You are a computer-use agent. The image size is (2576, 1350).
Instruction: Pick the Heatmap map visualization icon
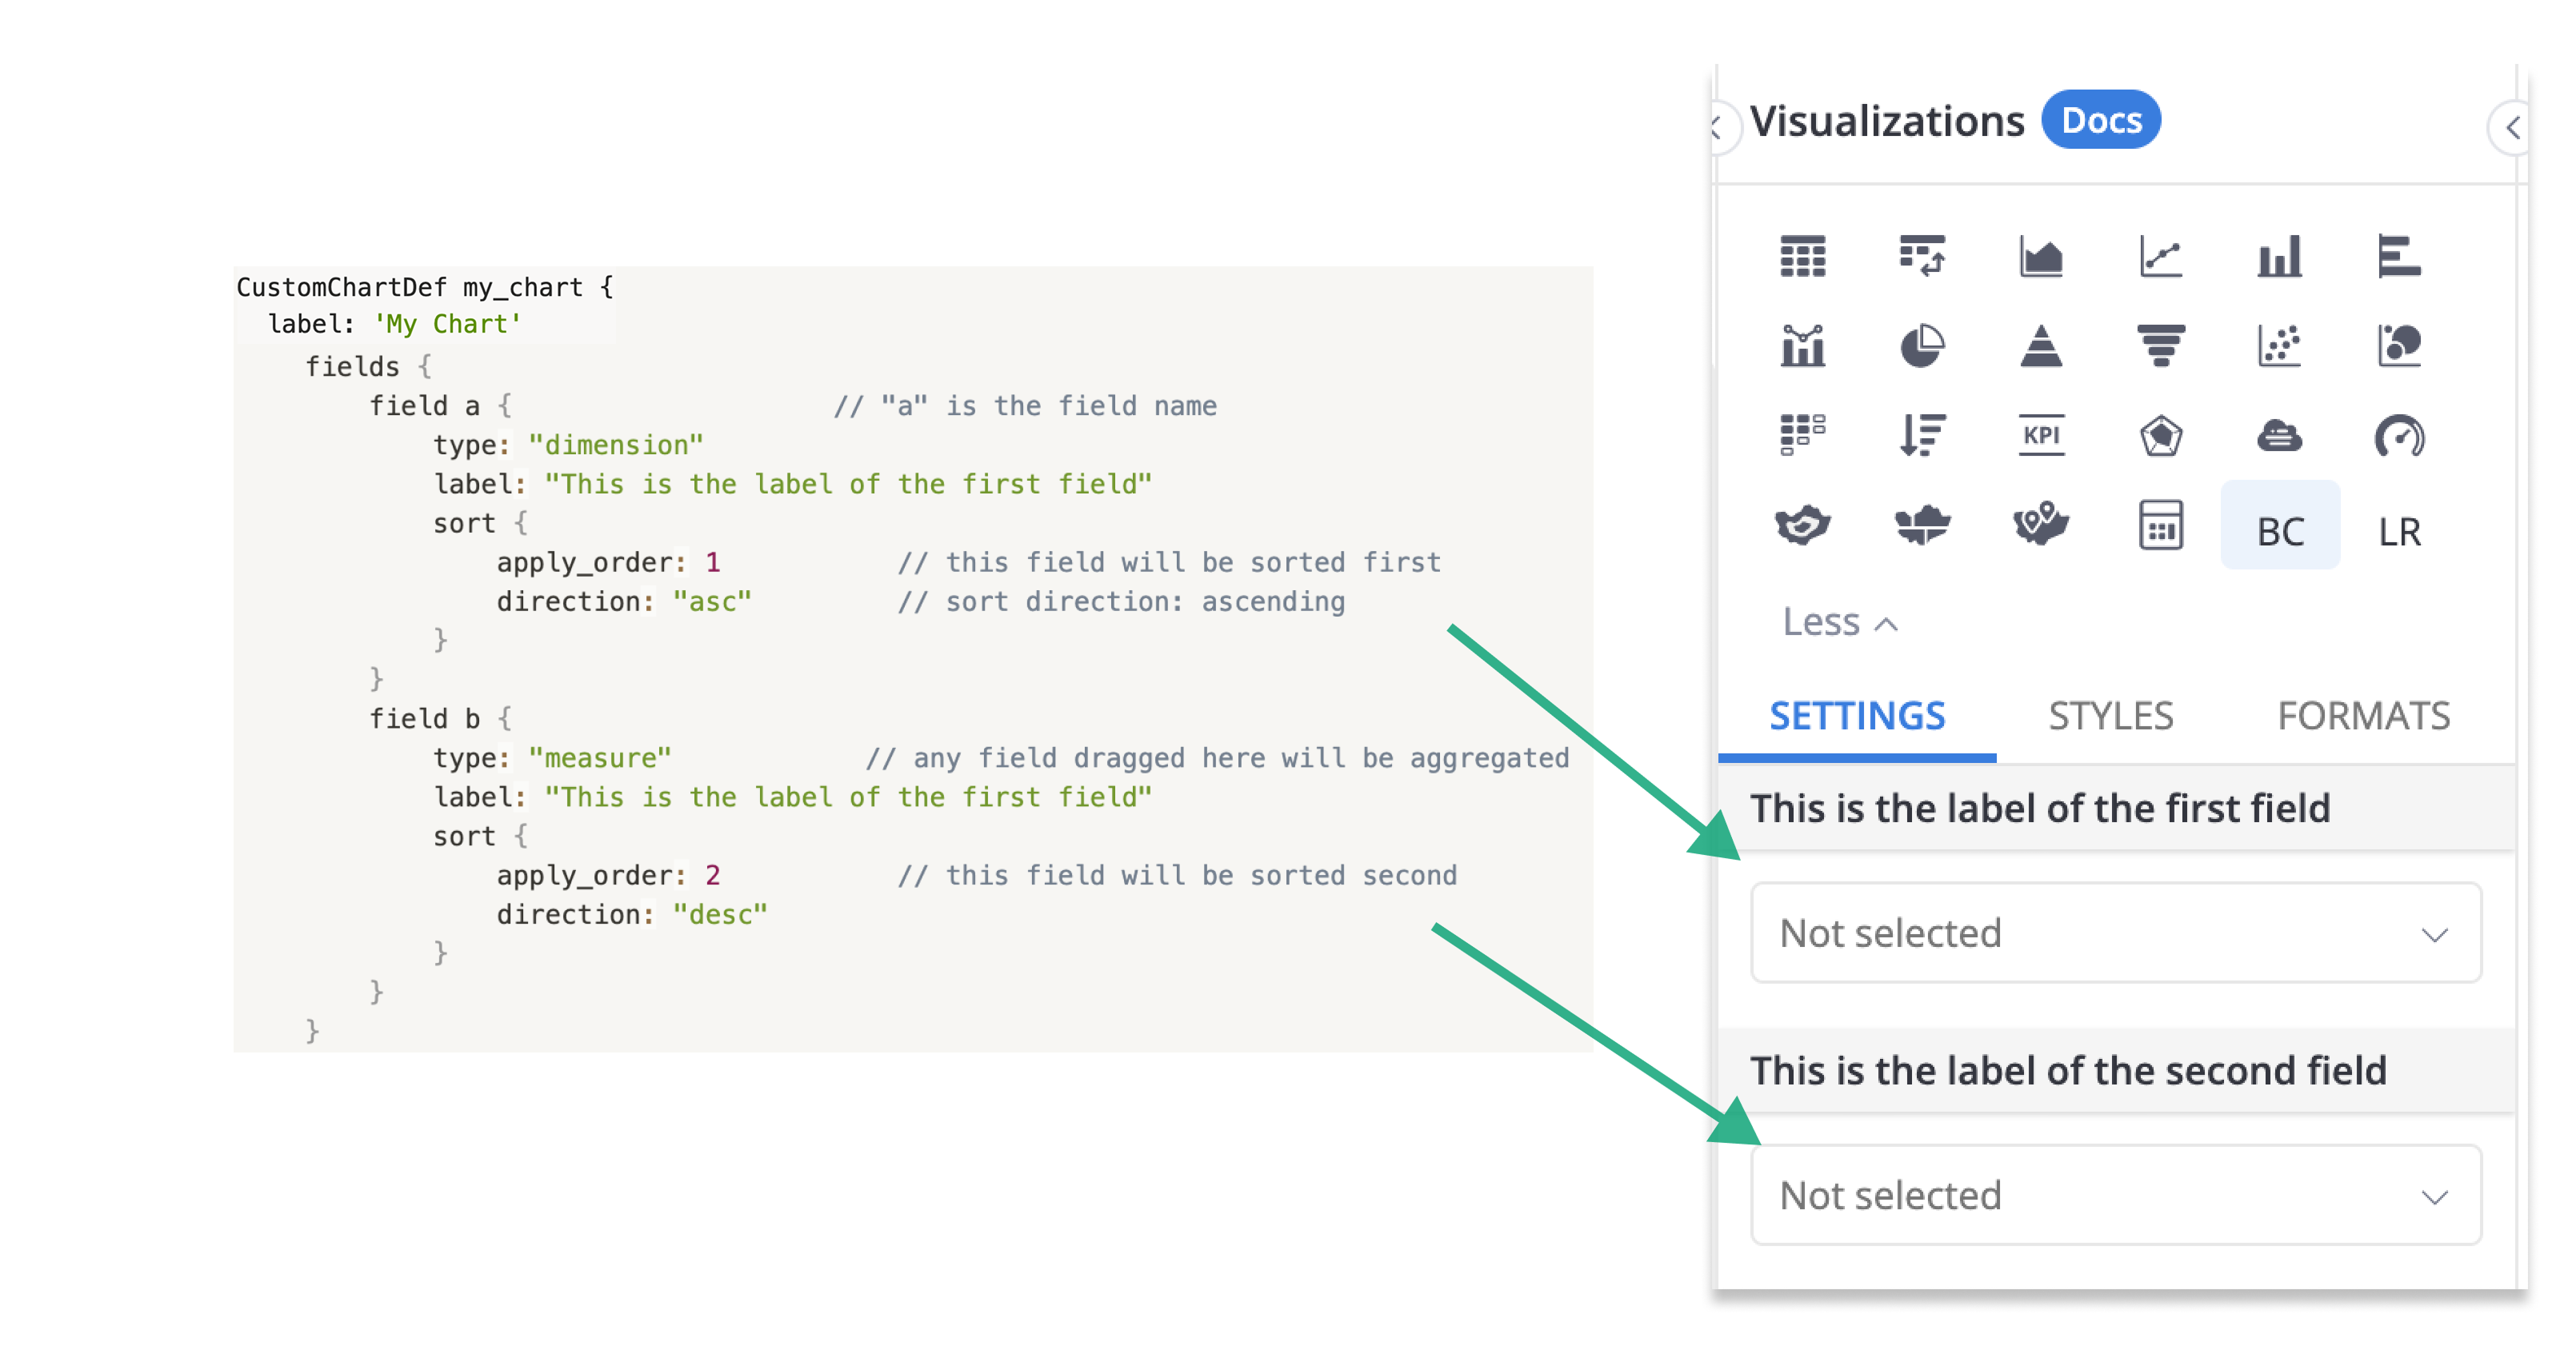coord(1802,524)
